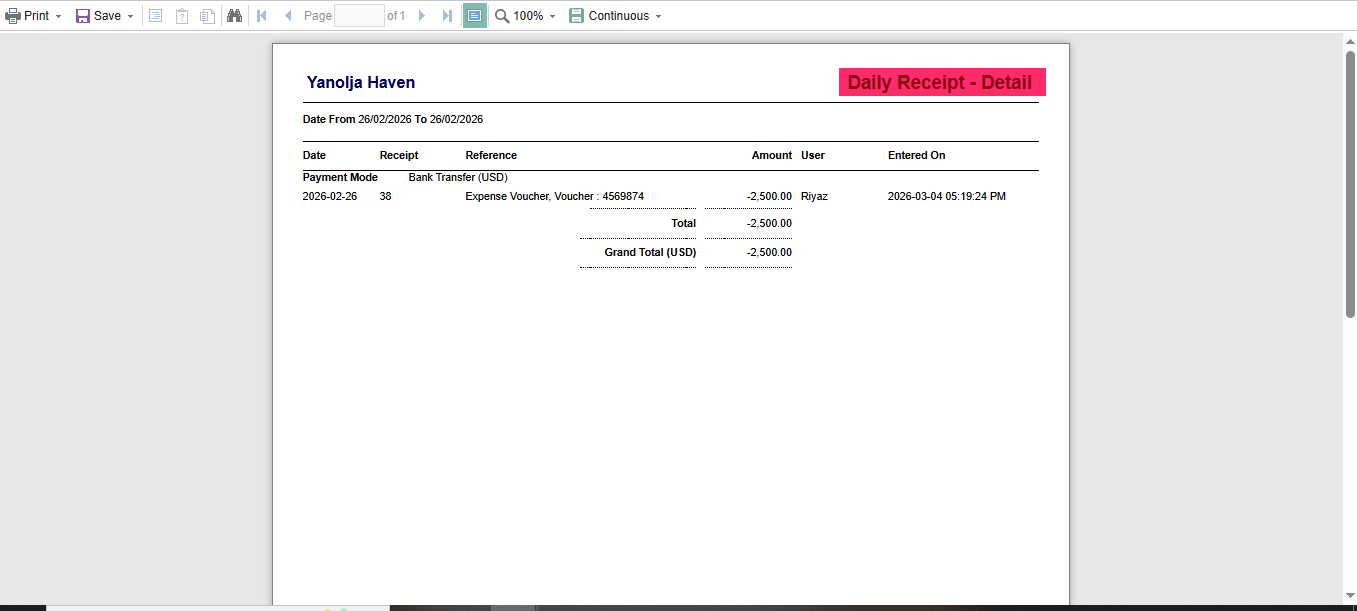Image resolution: width=1357 pixels, height=611 pixels.
Task: Click the Expense Voucher 4569874 reference
Action: coord(555,196)
